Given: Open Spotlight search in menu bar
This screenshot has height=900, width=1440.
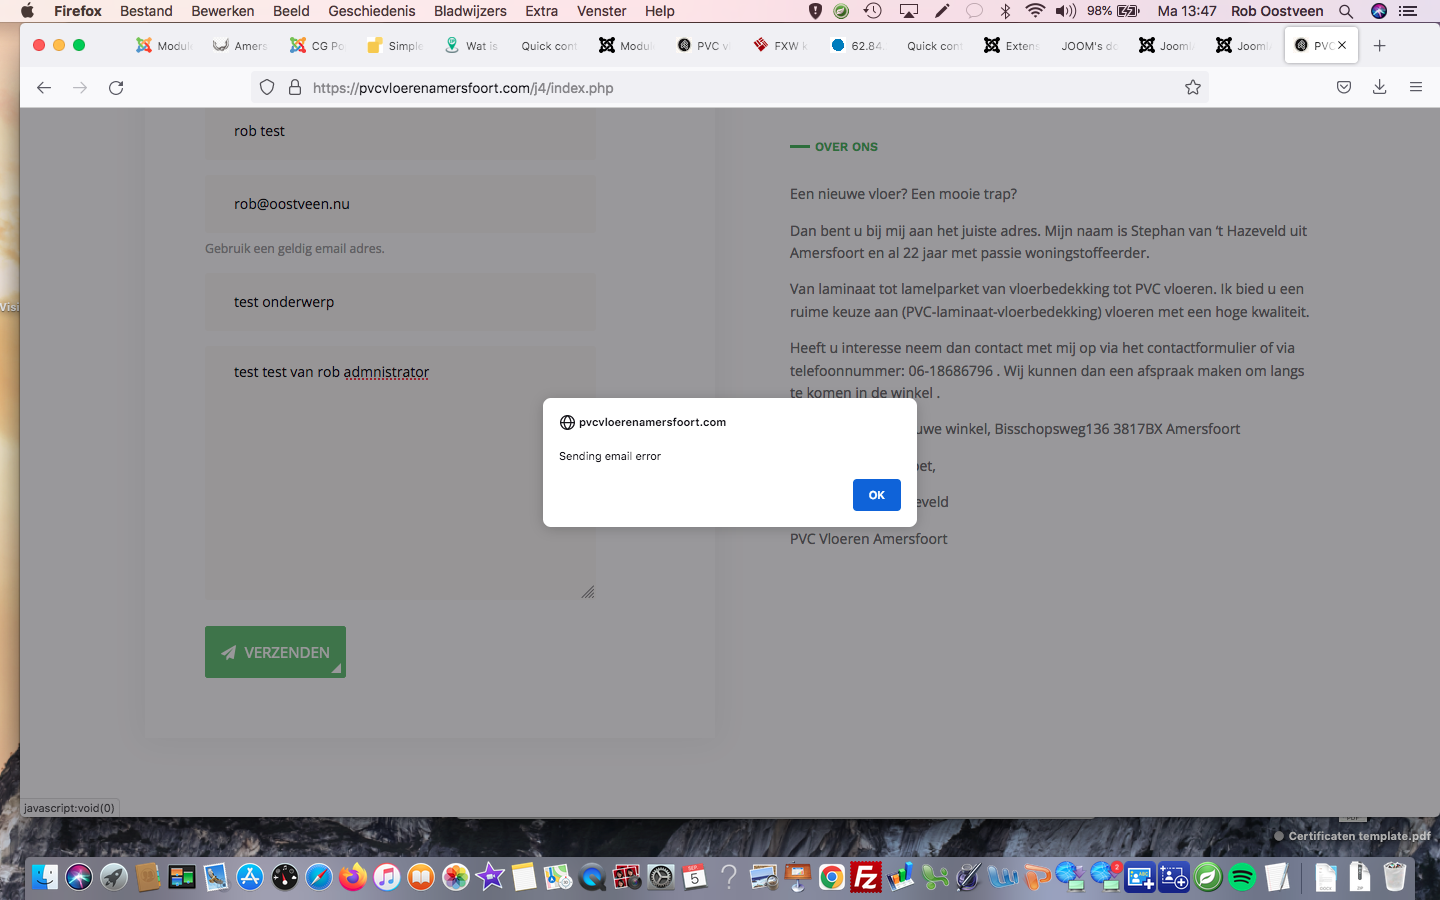Looking at the screenshot, I should tap(1346, 11).
